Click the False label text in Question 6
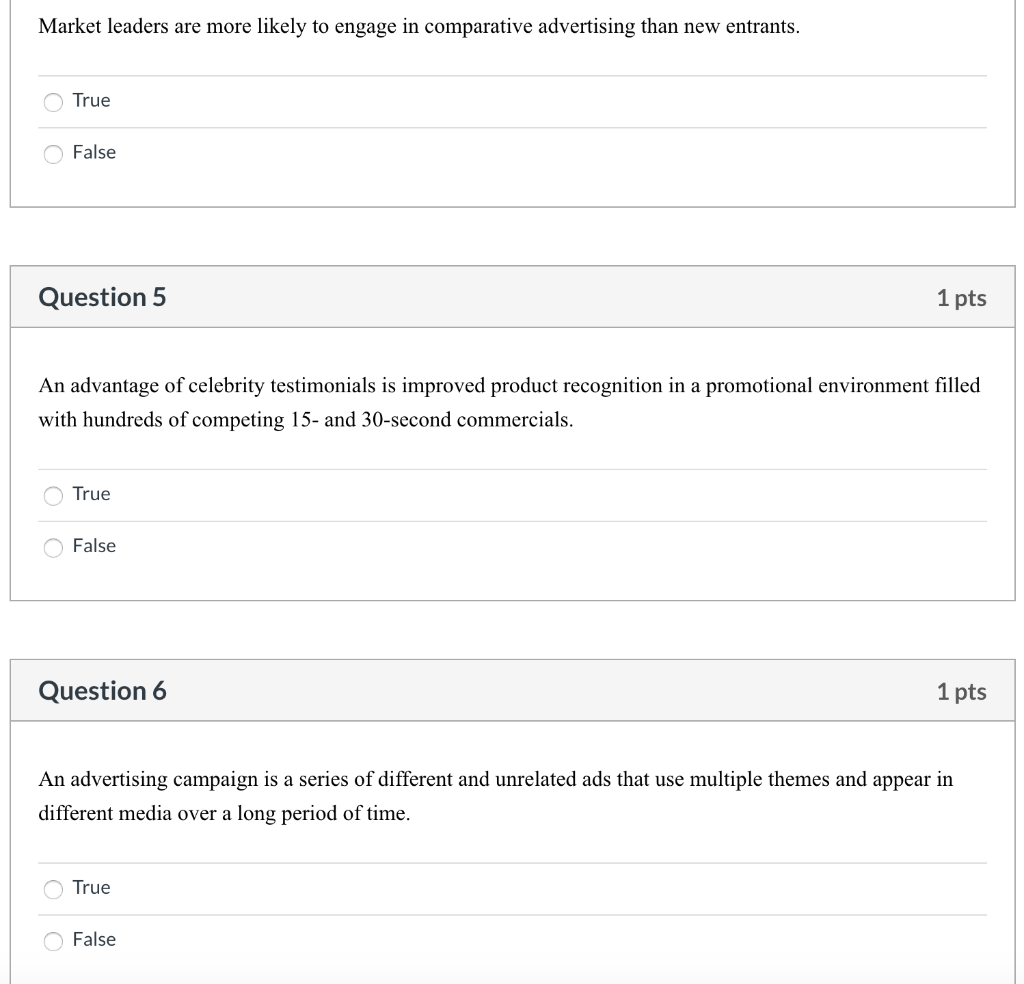 click(95, 939)
